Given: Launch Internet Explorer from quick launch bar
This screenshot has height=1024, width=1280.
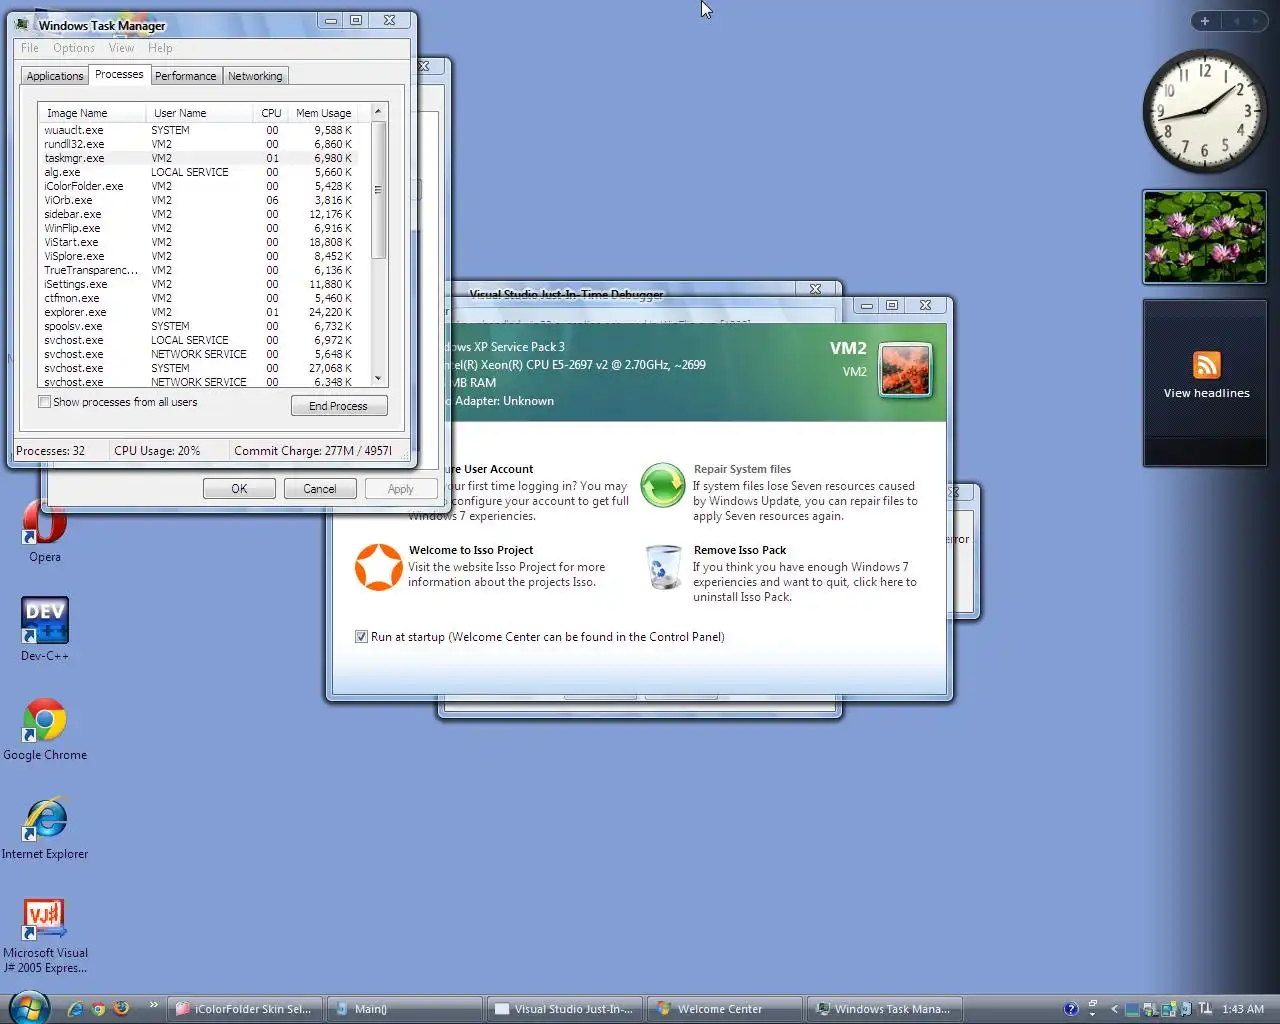Looking at the screenshot, I should [75, 1009].
